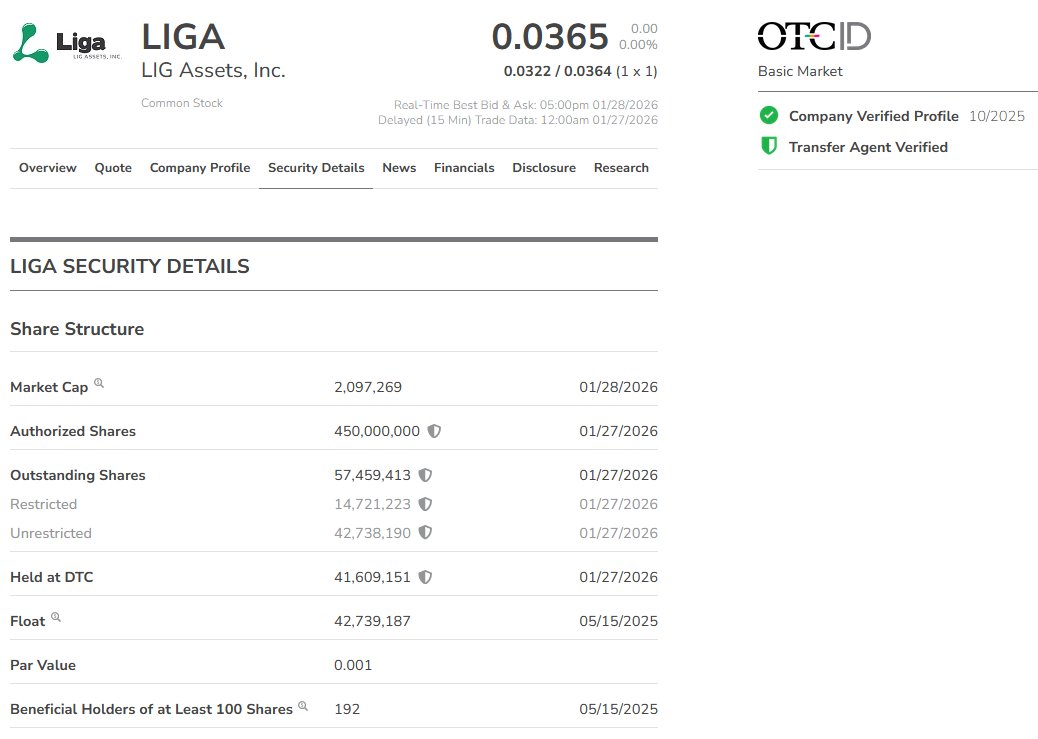Click the Liga company logo
Viewport: 1038px width, 739px height.
coord(67,43)
